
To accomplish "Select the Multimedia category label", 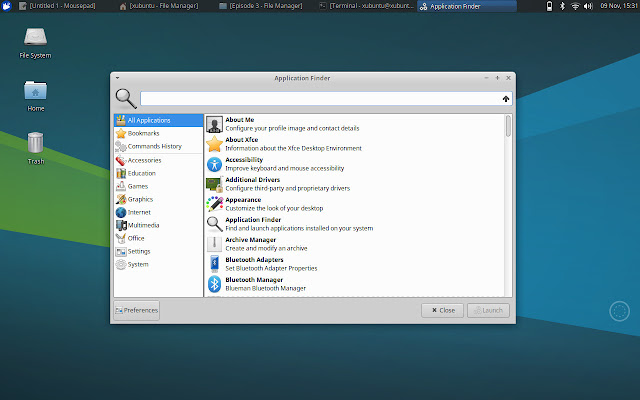I will coord(143,225).
